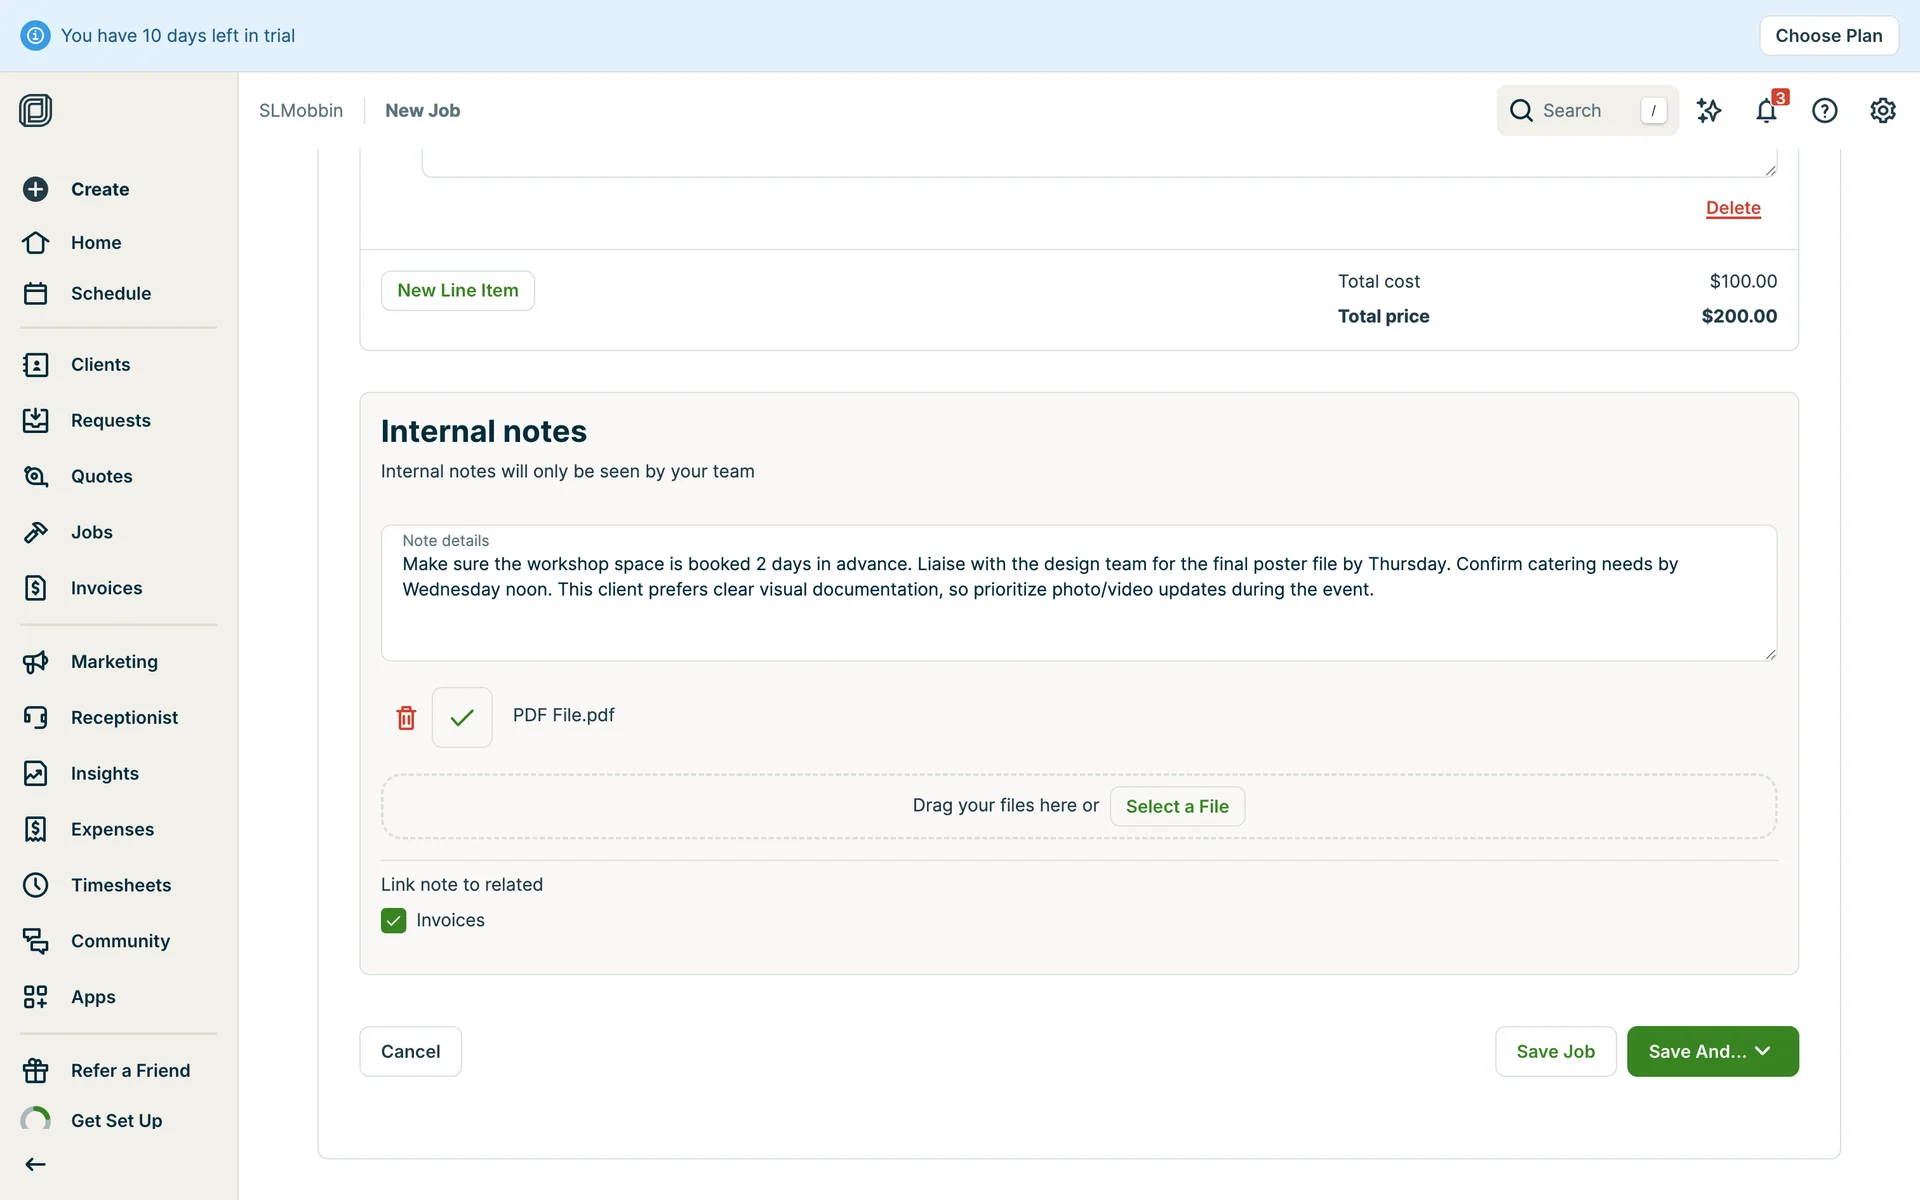The width and height of the screenshot is (1920, 1200).
Task: Open the AI sparkle assistant icon
Action: 1709,110
